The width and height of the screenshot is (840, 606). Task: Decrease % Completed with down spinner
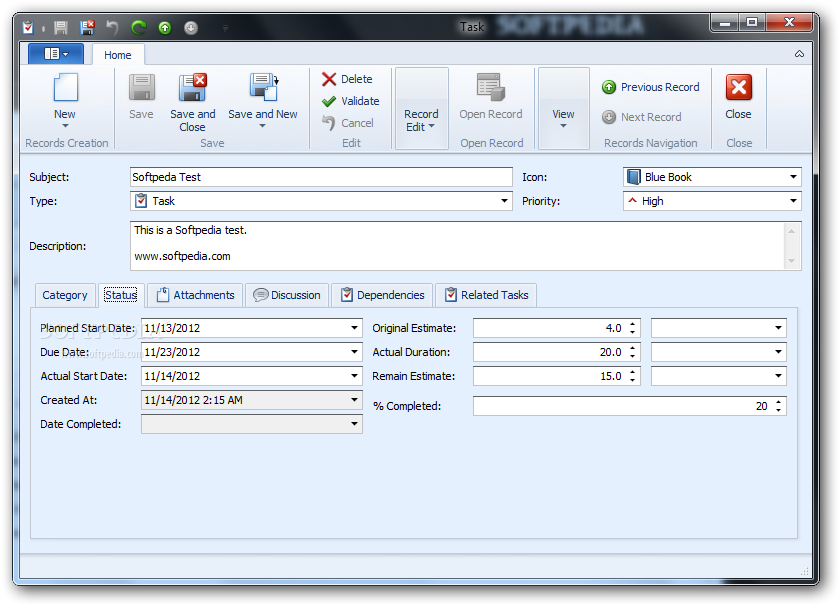coord(778,410)
